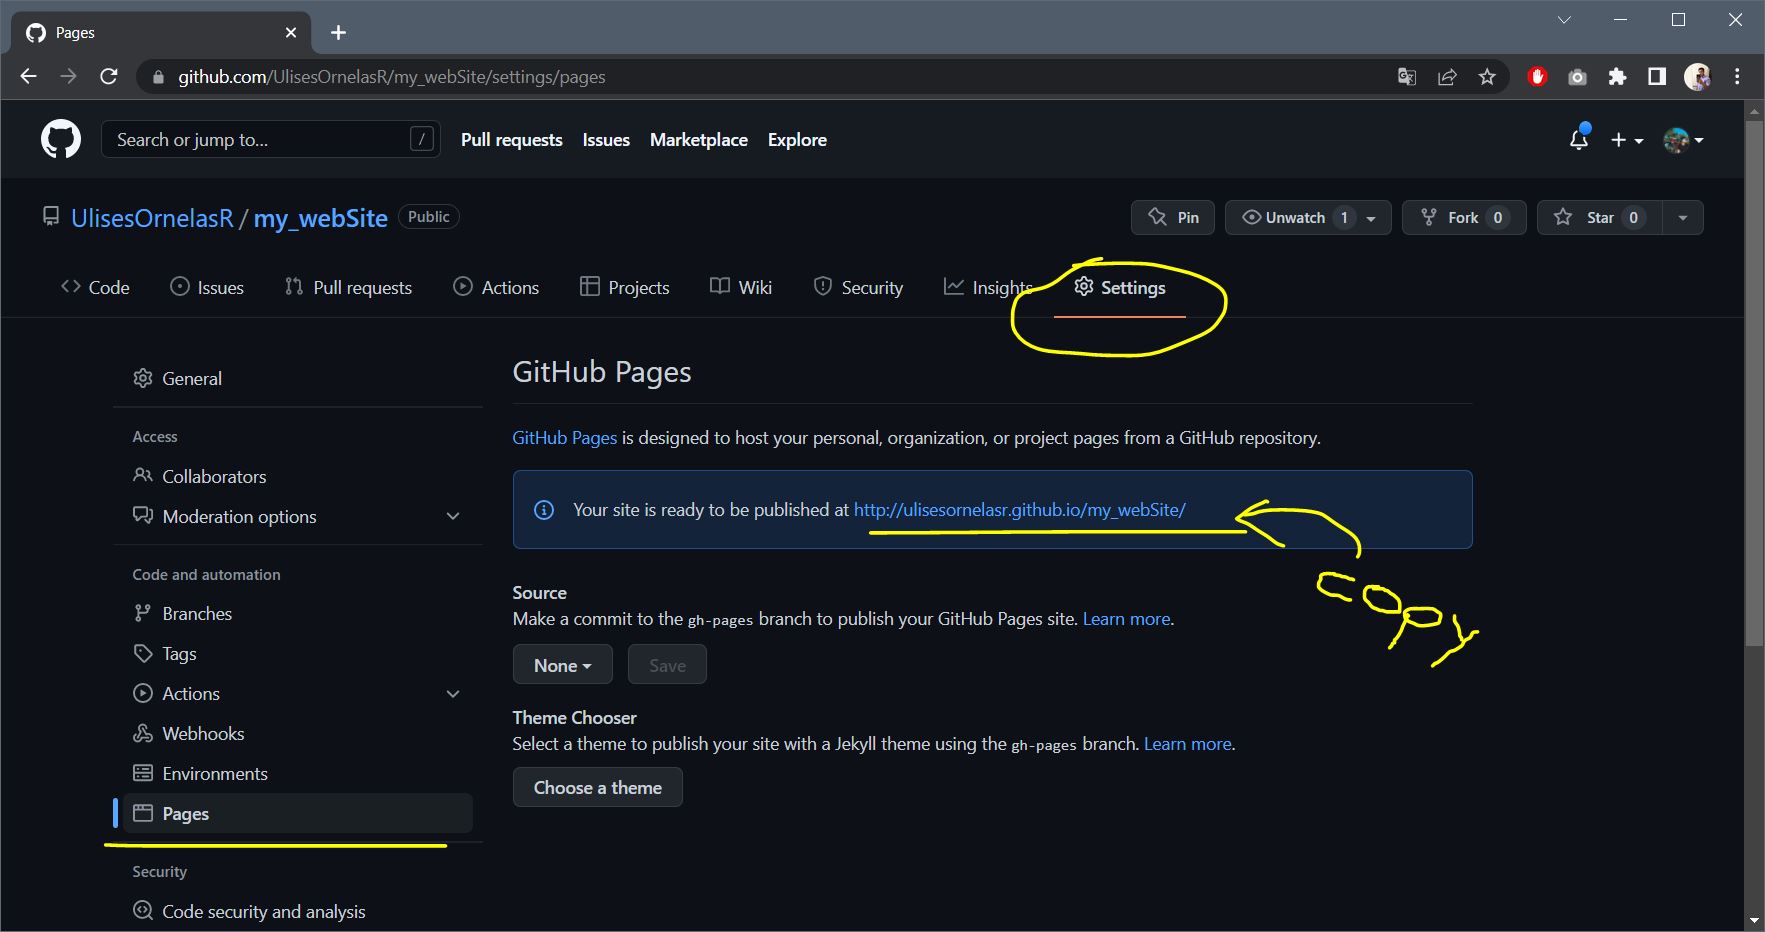
Task: Click Pull requests in top navigation
Action: pyautogui.click(x=511, y=140)
